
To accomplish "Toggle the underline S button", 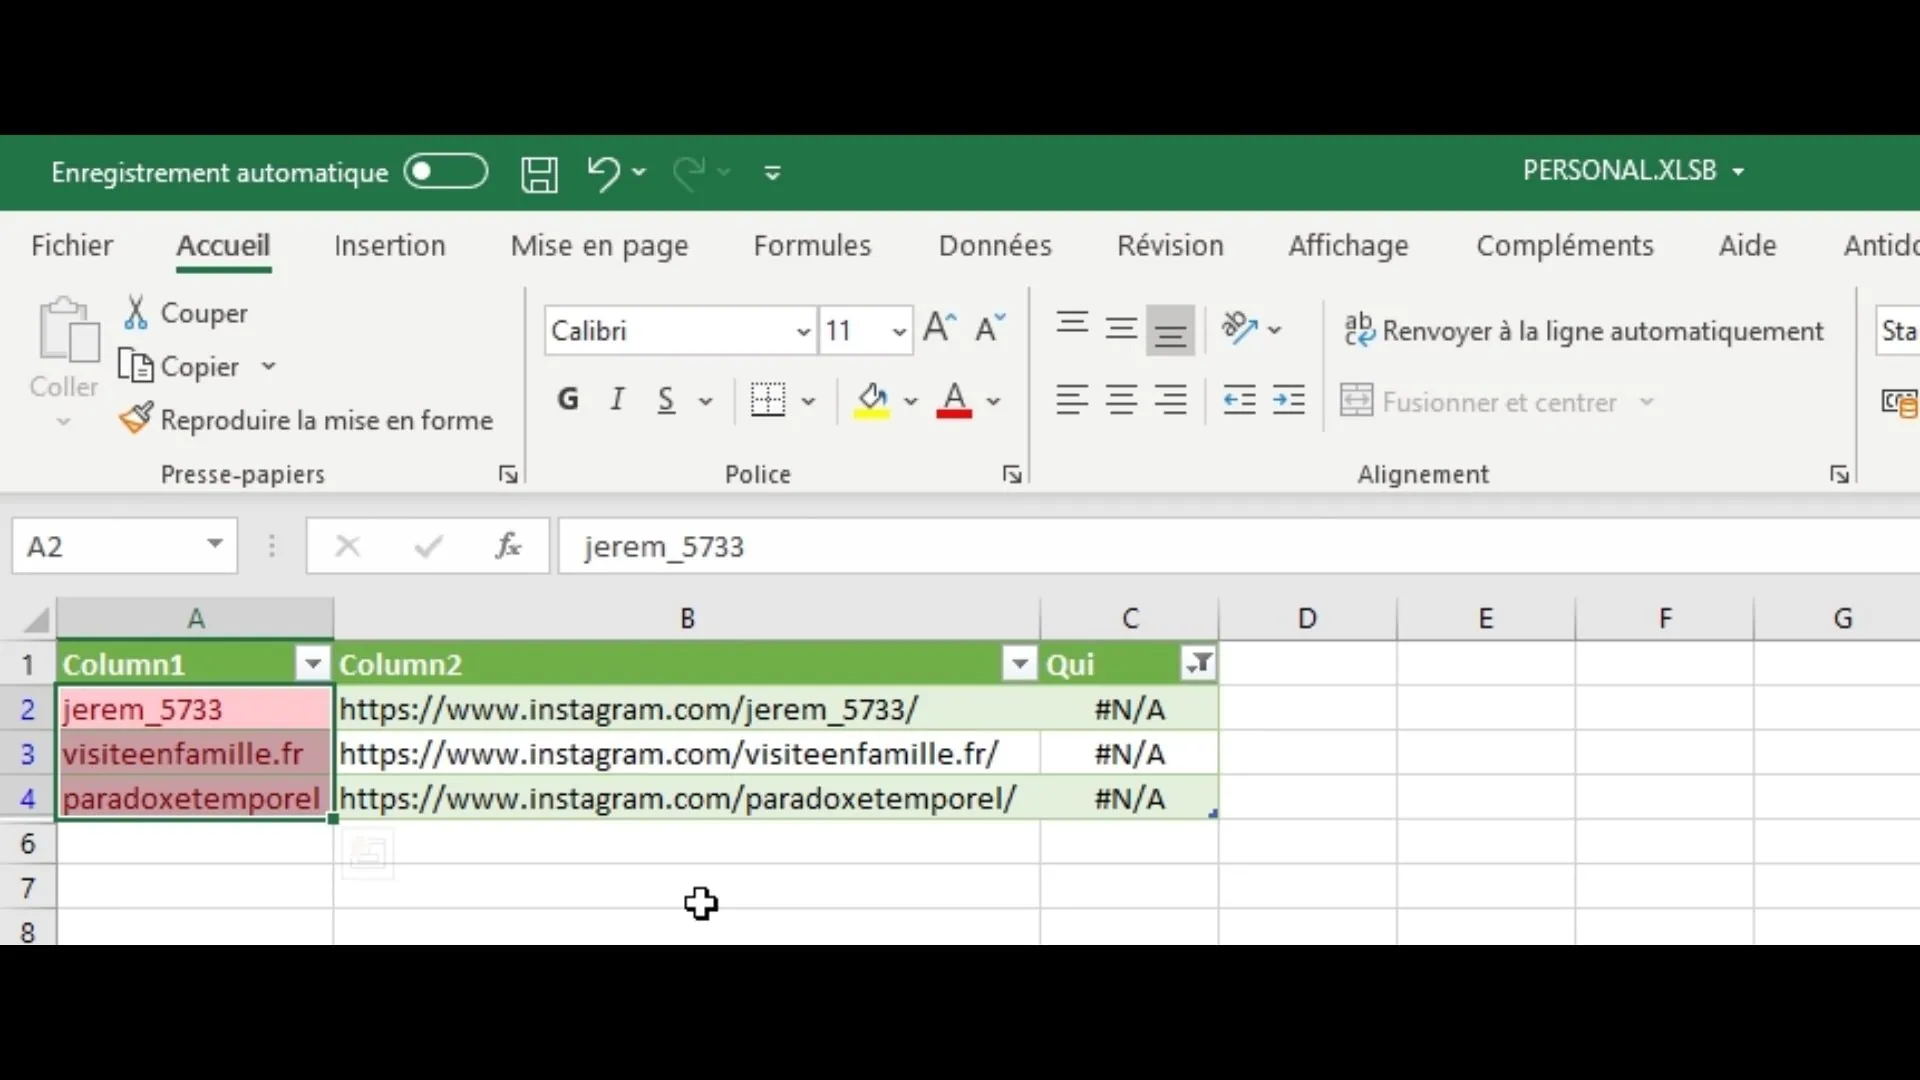I will (x=666, y=400).
